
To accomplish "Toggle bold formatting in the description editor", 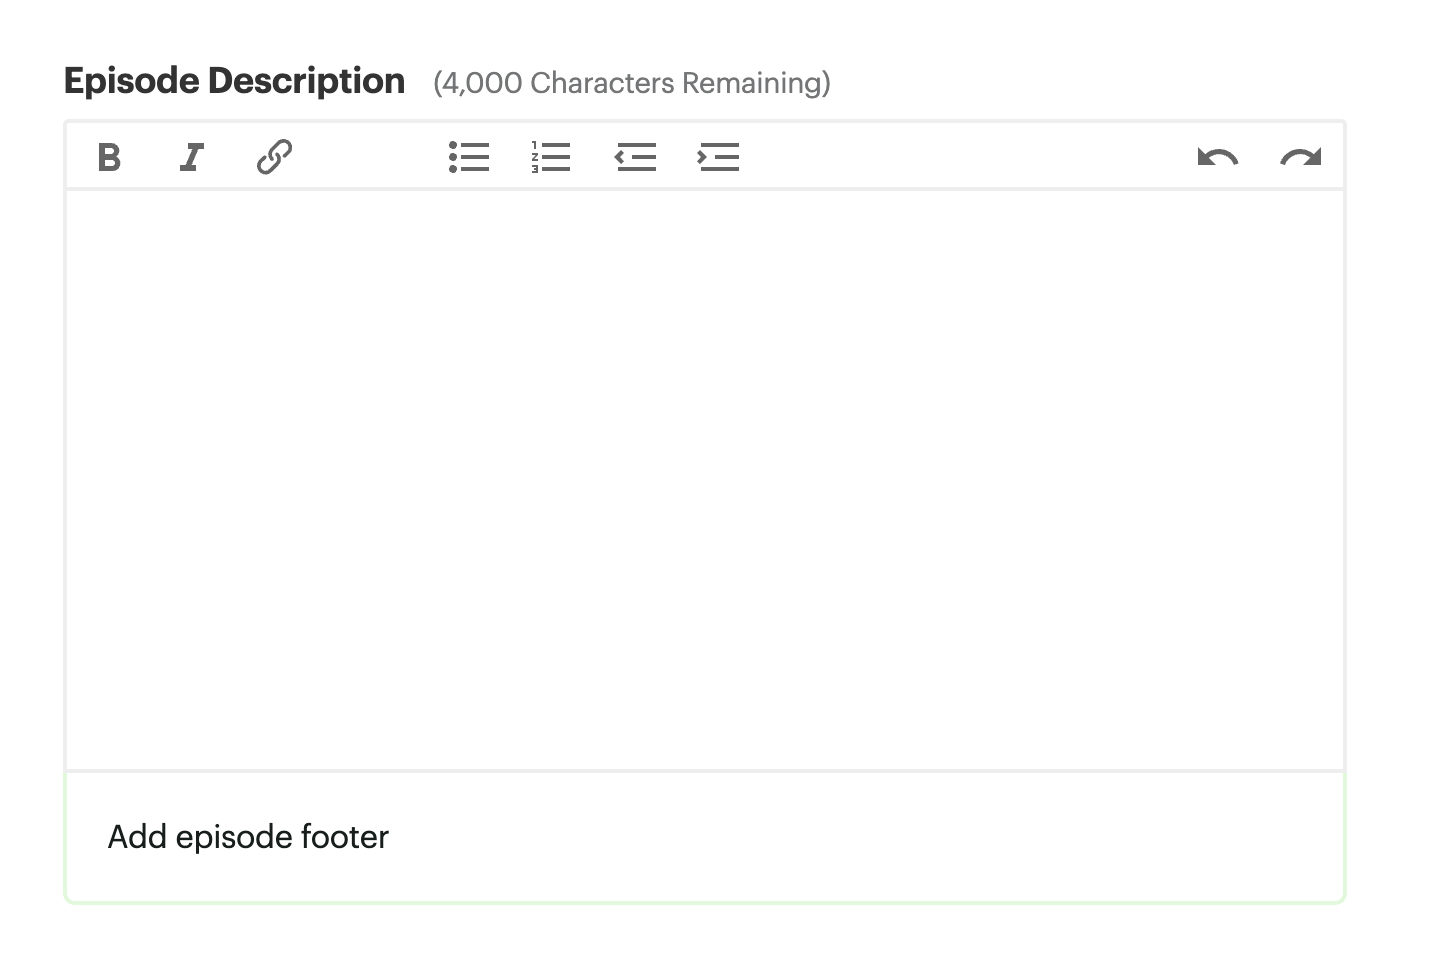I will (110, 157).
